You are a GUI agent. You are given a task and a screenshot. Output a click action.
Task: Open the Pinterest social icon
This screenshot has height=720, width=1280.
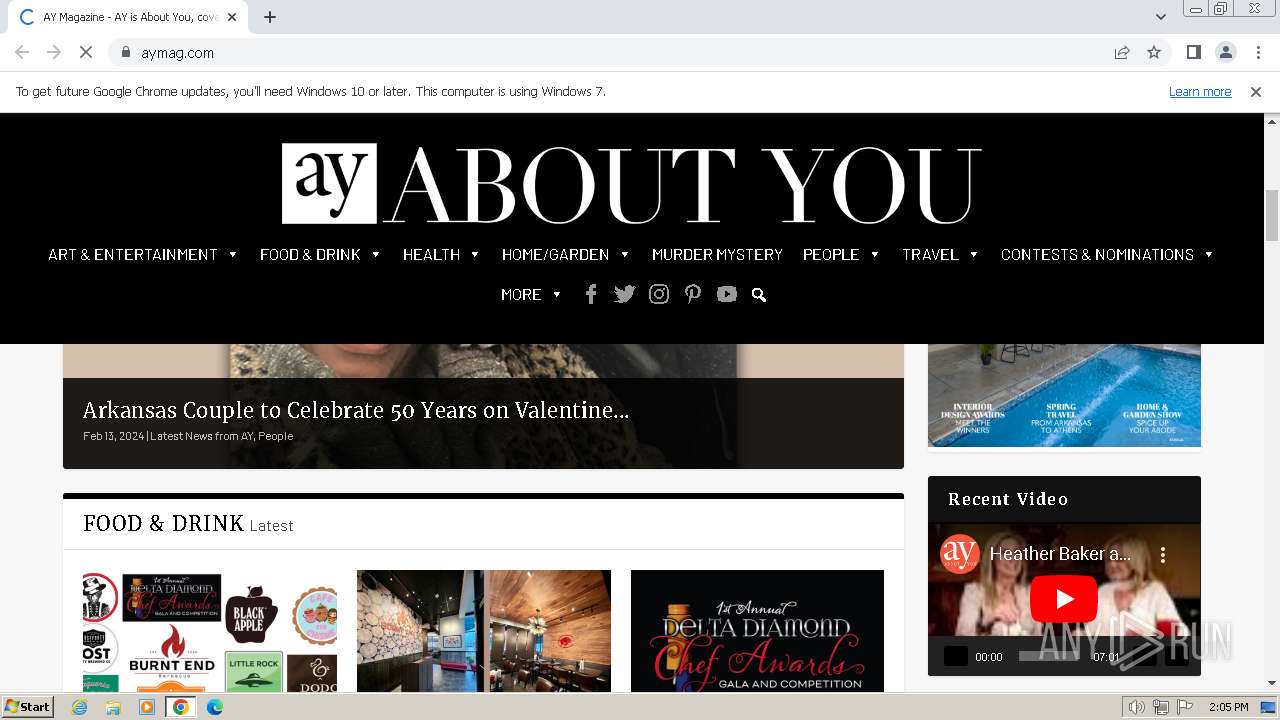click(x=693, y=294)
